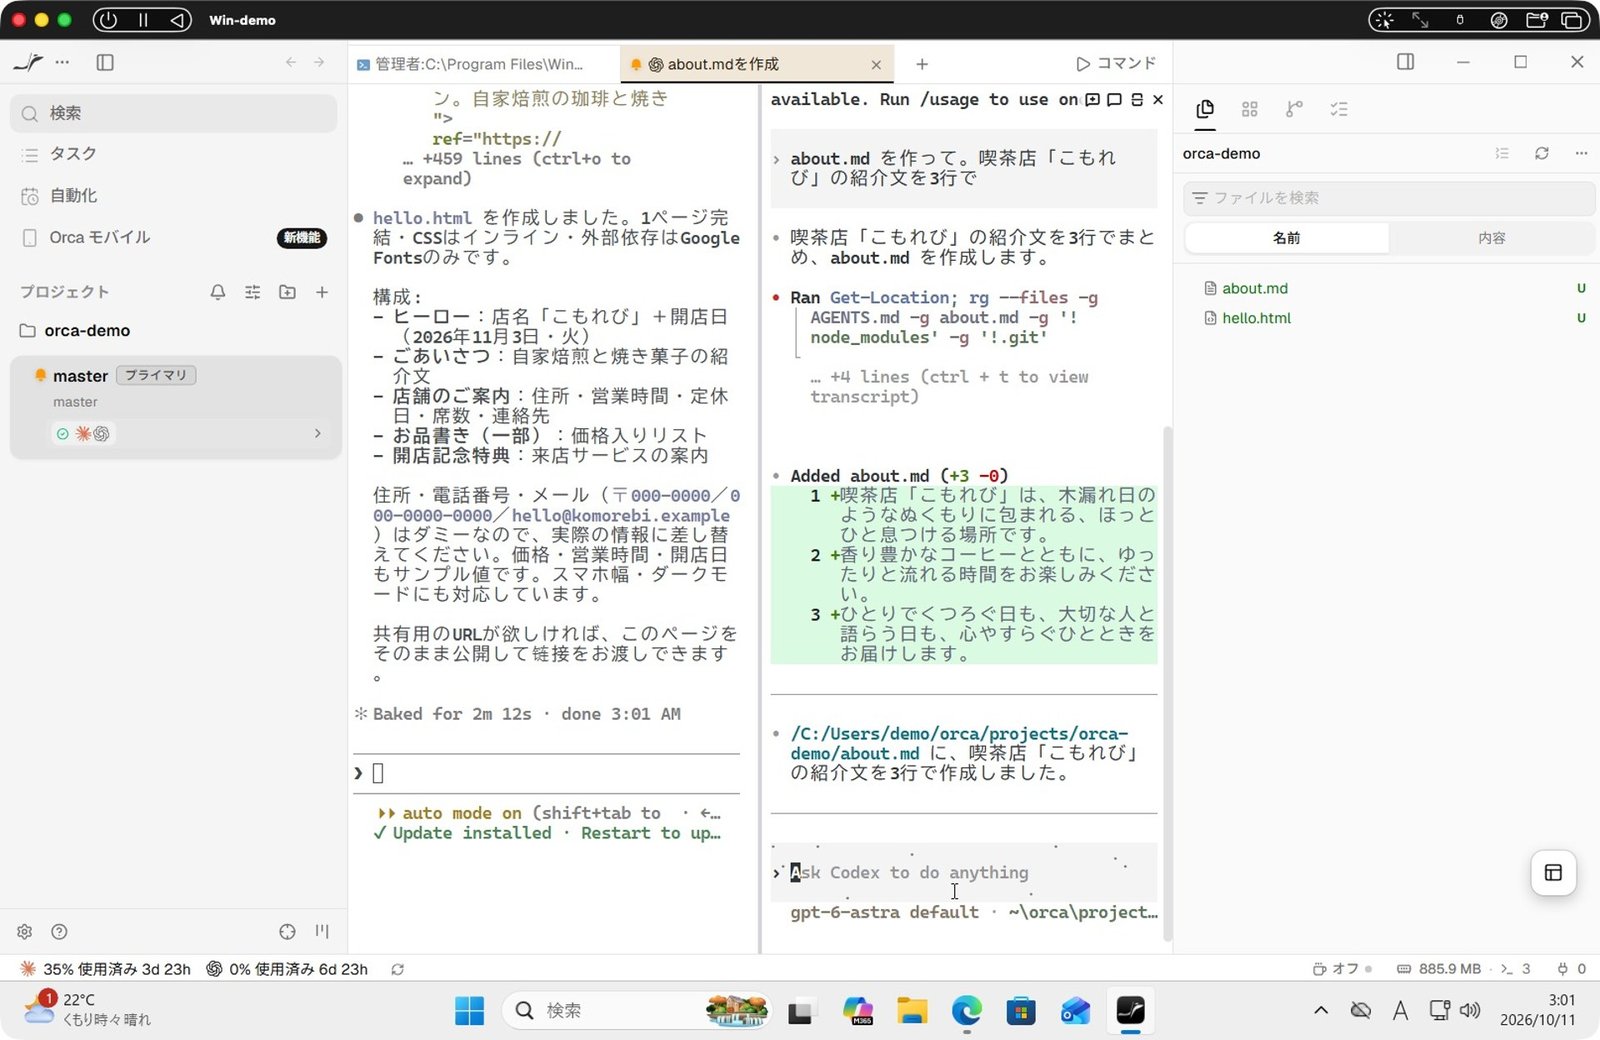
Task: Click the コマンド run button
Action: (x=1116, y=64)
